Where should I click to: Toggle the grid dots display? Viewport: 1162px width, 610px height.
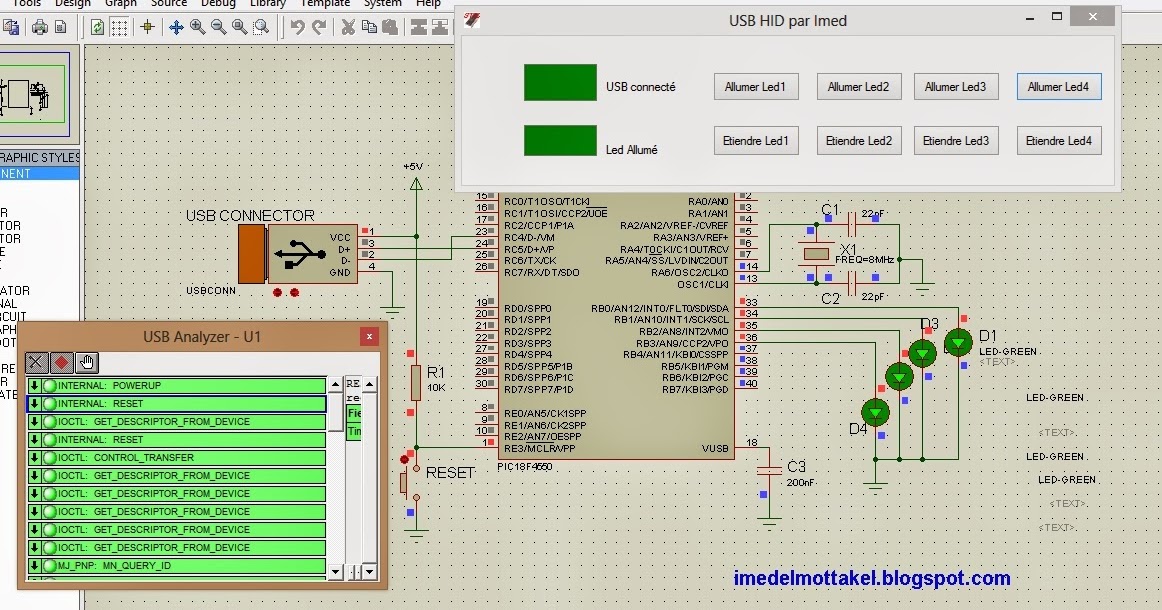(x=119, y=26)
